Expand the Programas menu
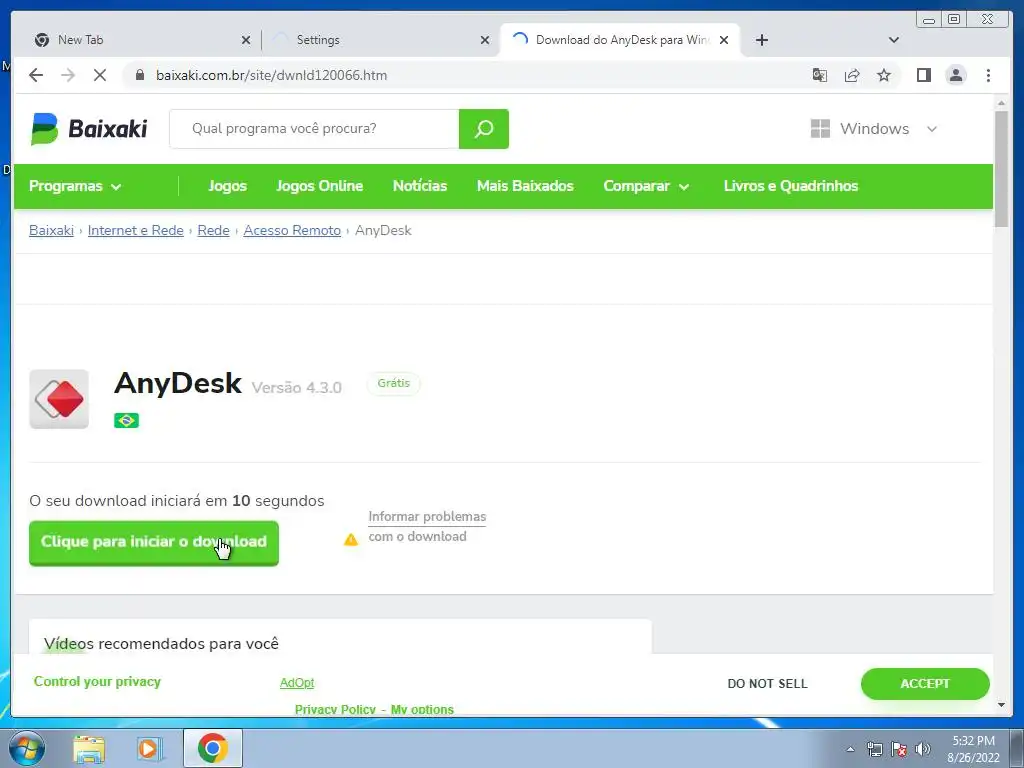Image resolution: width=1024 pixels, height=768 pixels. 75,186
